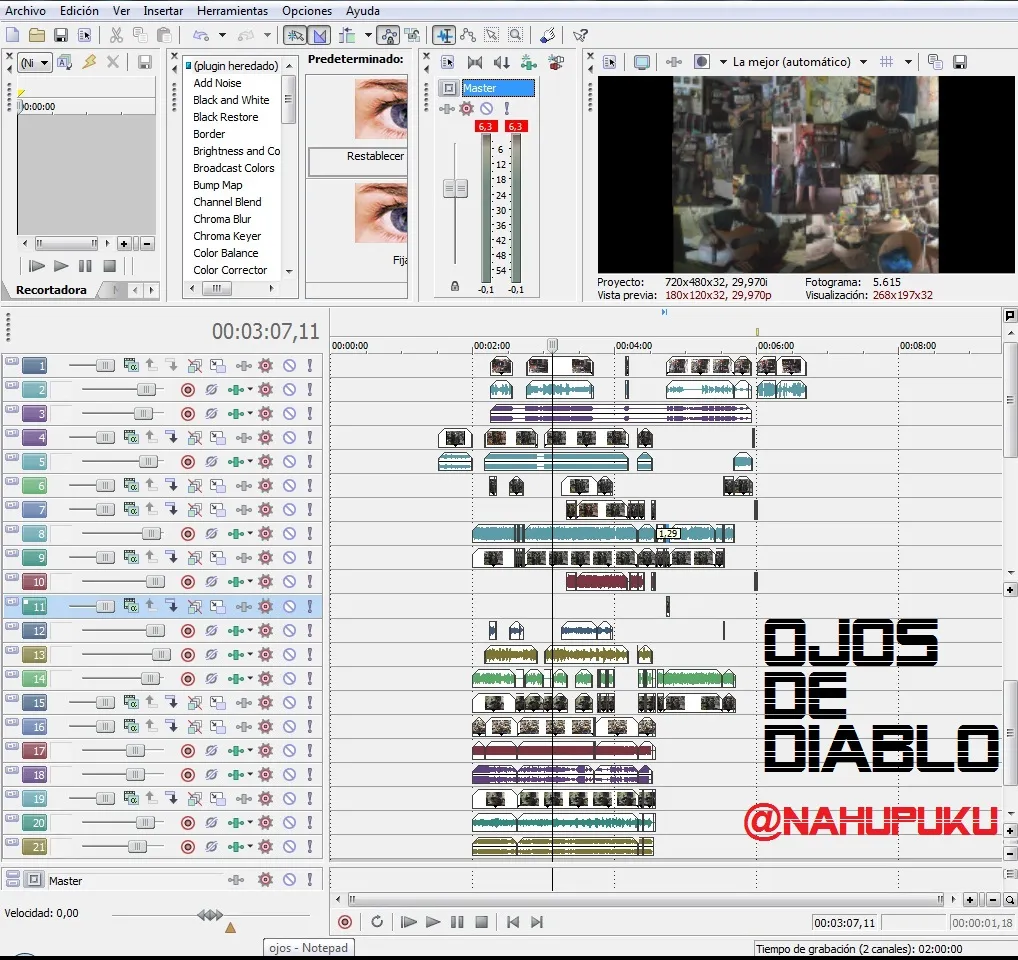Image resolution: width=1018 pixels, height=960 pixels.
Task: Open the undo history dropdown arrow
Action: [x=222, y=35]
